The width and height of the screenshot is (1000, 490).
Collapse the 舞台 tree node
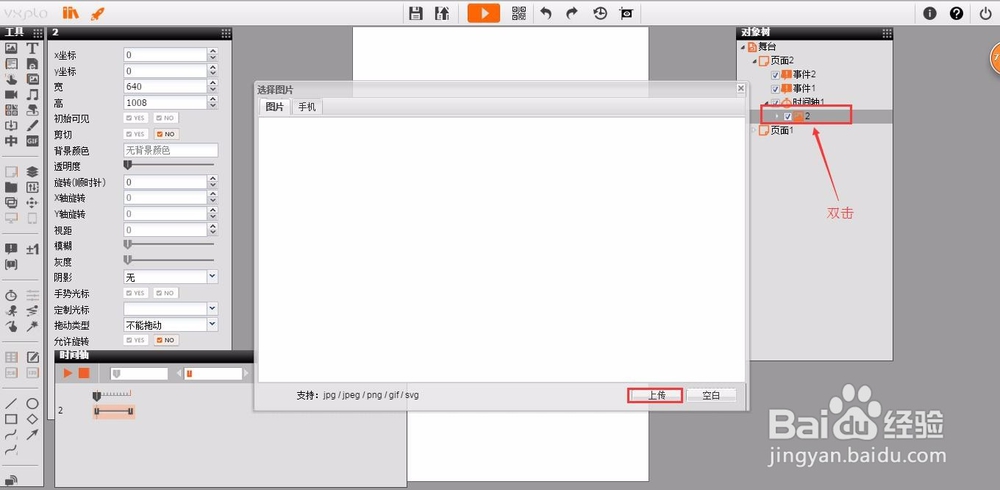point(742,47)
